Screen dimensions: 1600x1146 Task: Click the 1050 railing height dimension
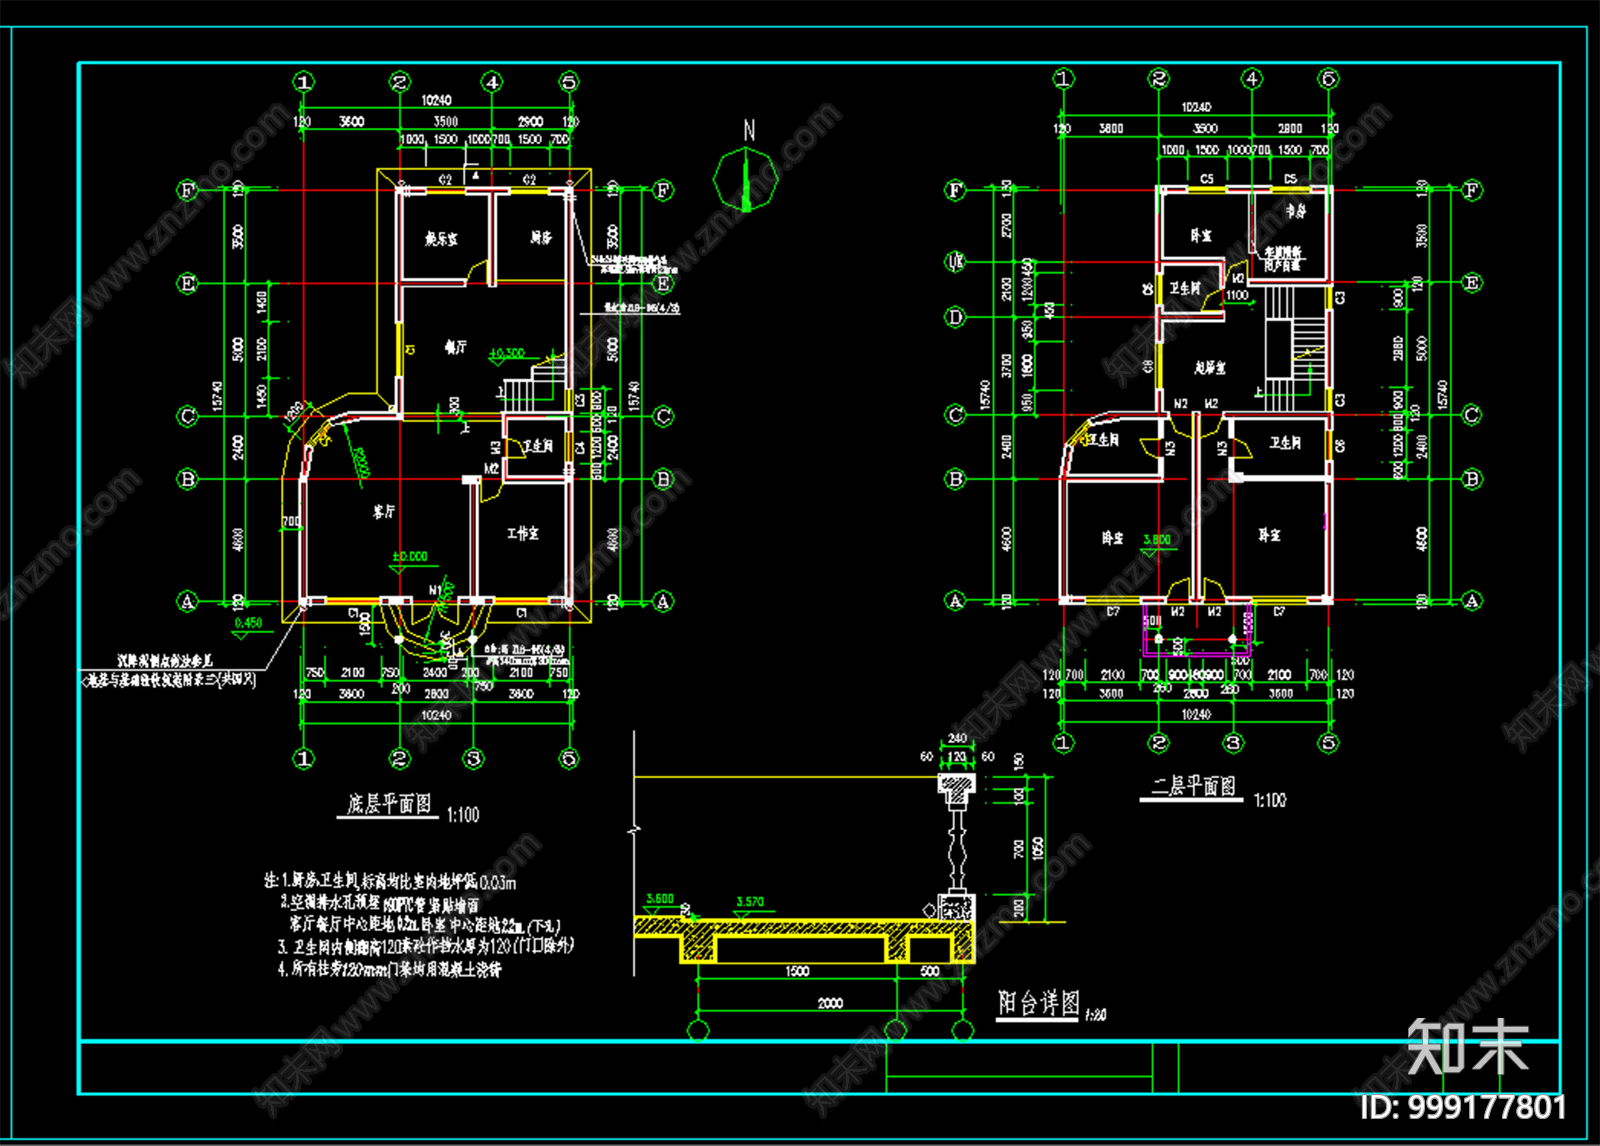tap(1038, 848)
